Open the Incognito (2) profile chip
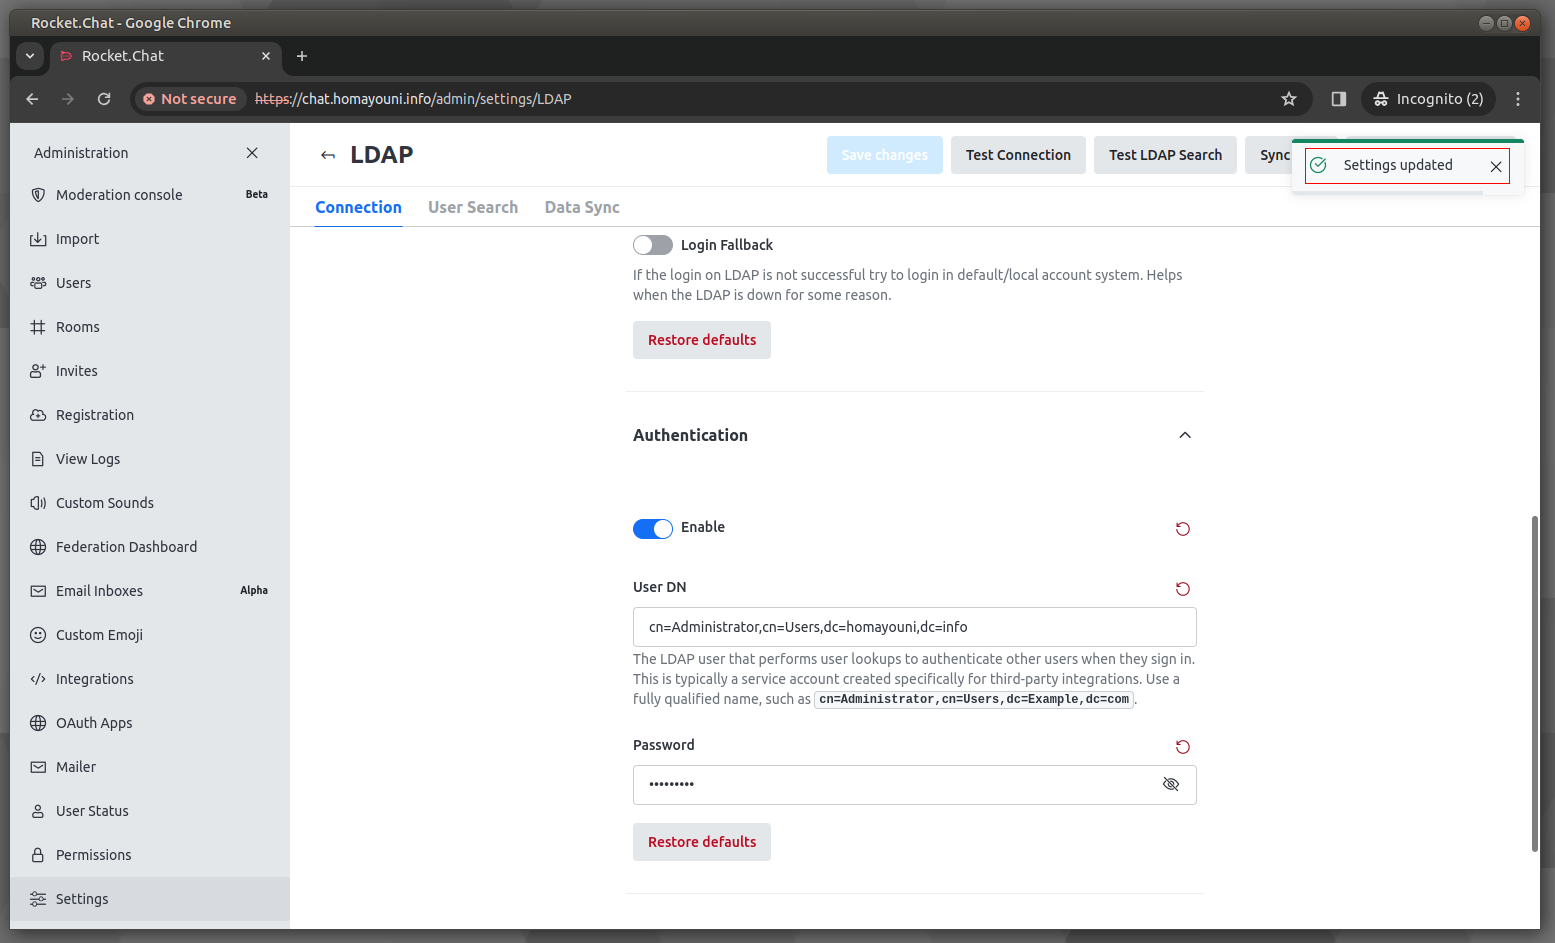This screenshot has height=943, width=1555. click(1428, 99)
